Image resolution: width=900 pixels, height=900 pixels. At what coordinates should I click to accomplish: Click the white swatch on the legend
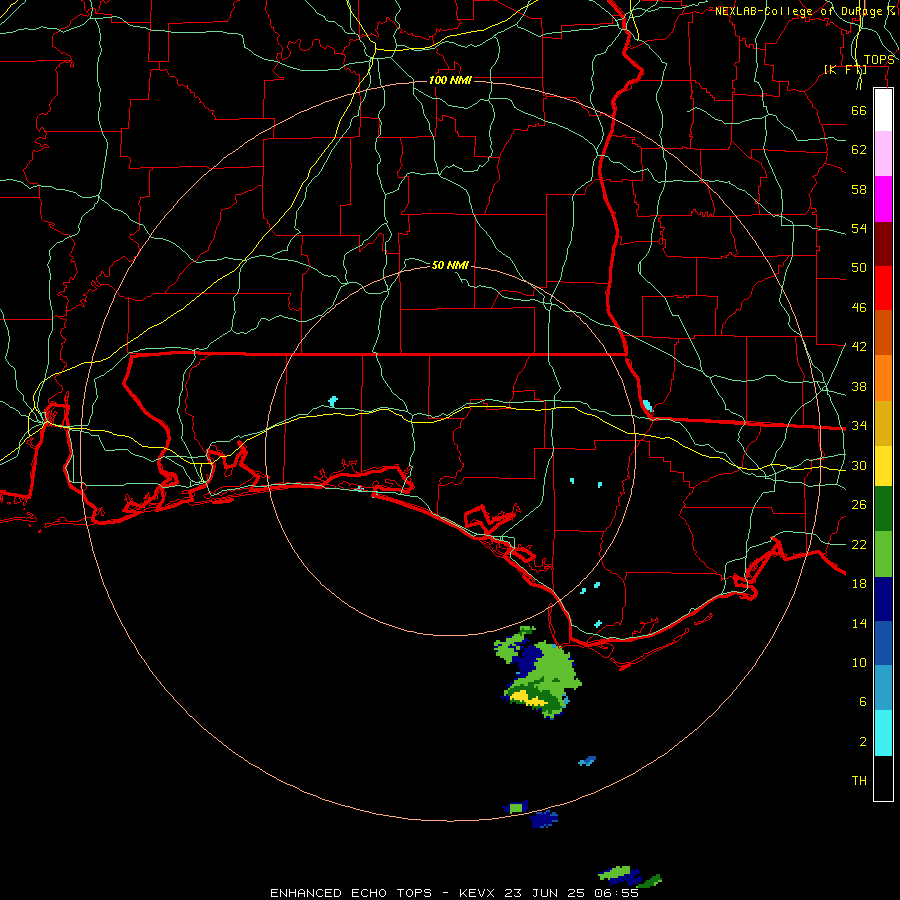coord(883,110)
